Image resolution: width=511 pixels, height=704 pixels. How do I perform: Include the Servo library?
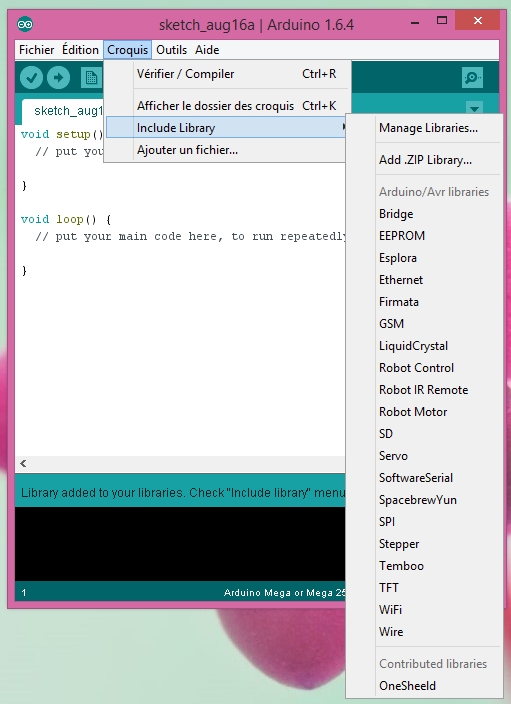point(425,456)
